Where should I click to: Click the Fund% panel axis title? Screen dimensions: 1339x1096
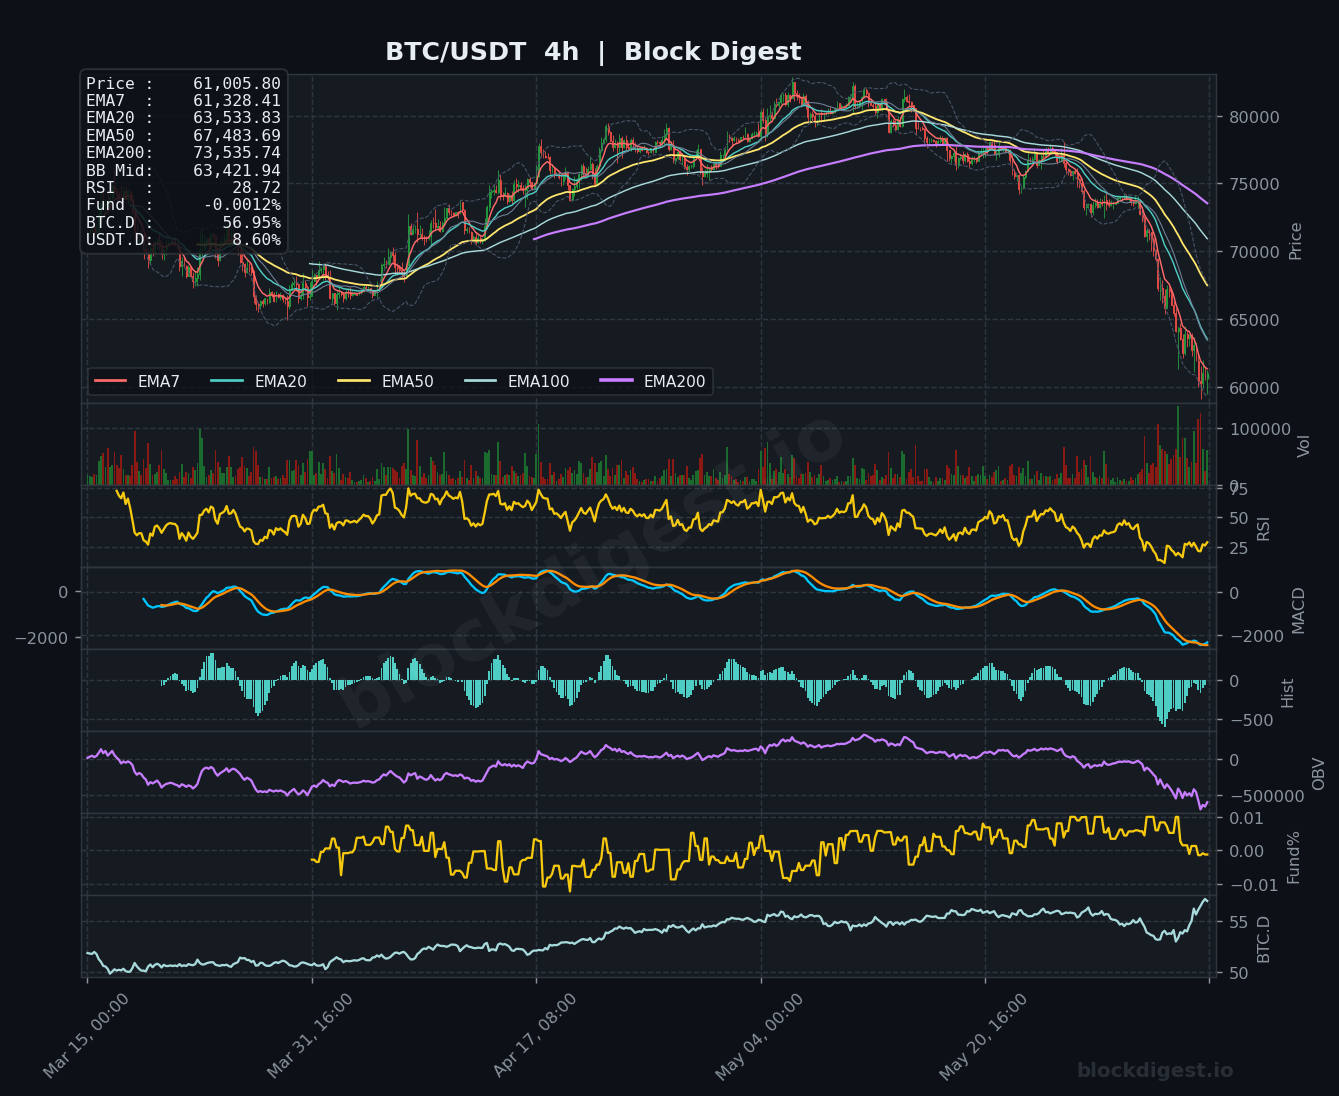point(1294,858)
